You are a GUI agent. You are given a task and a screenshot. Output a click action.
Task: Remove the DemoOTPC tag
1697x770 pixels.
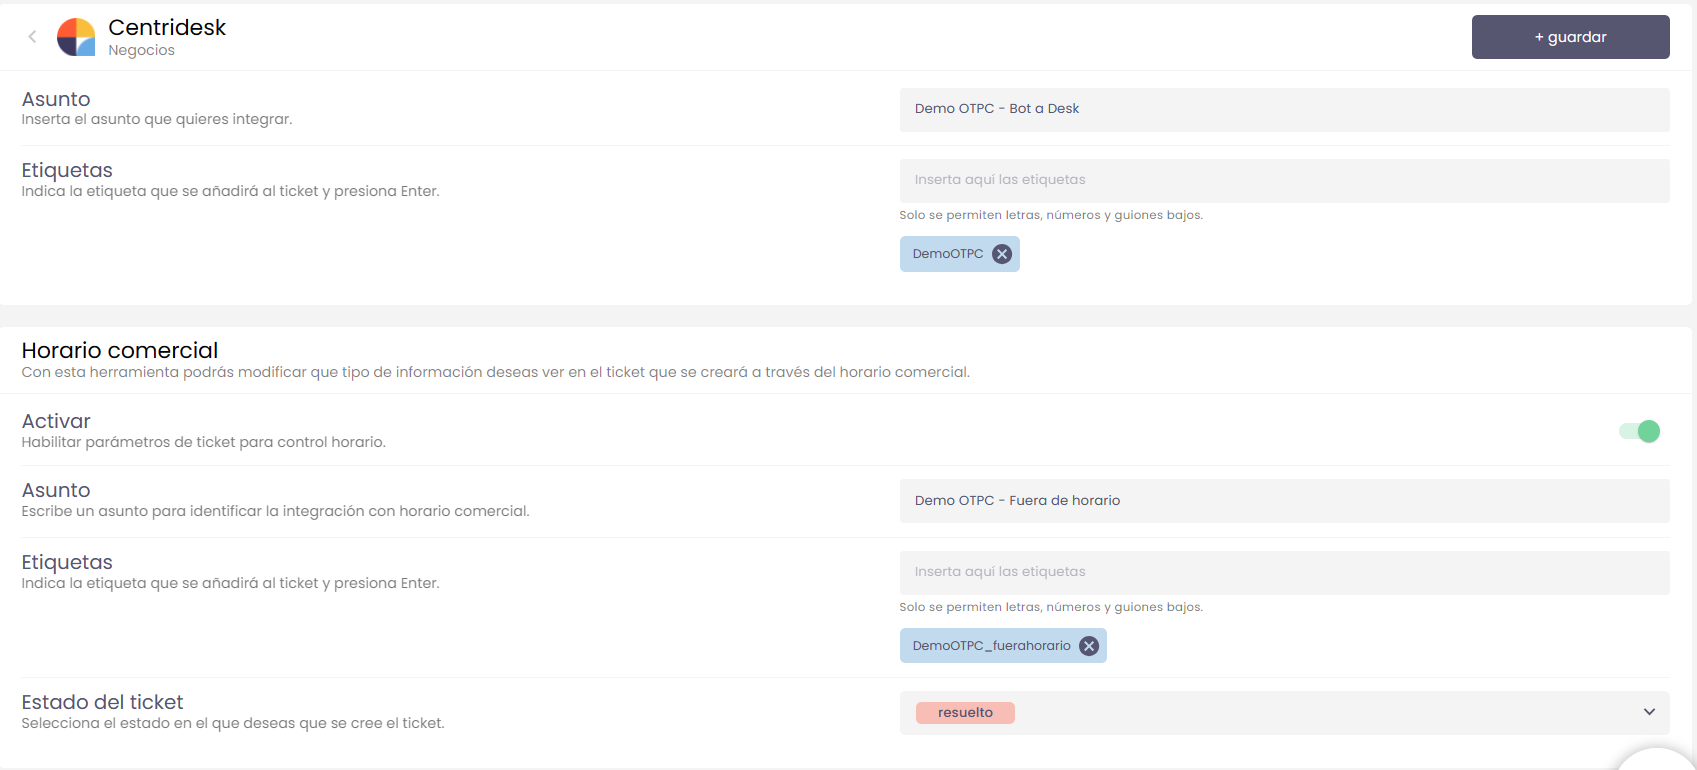pos(1001,254)
